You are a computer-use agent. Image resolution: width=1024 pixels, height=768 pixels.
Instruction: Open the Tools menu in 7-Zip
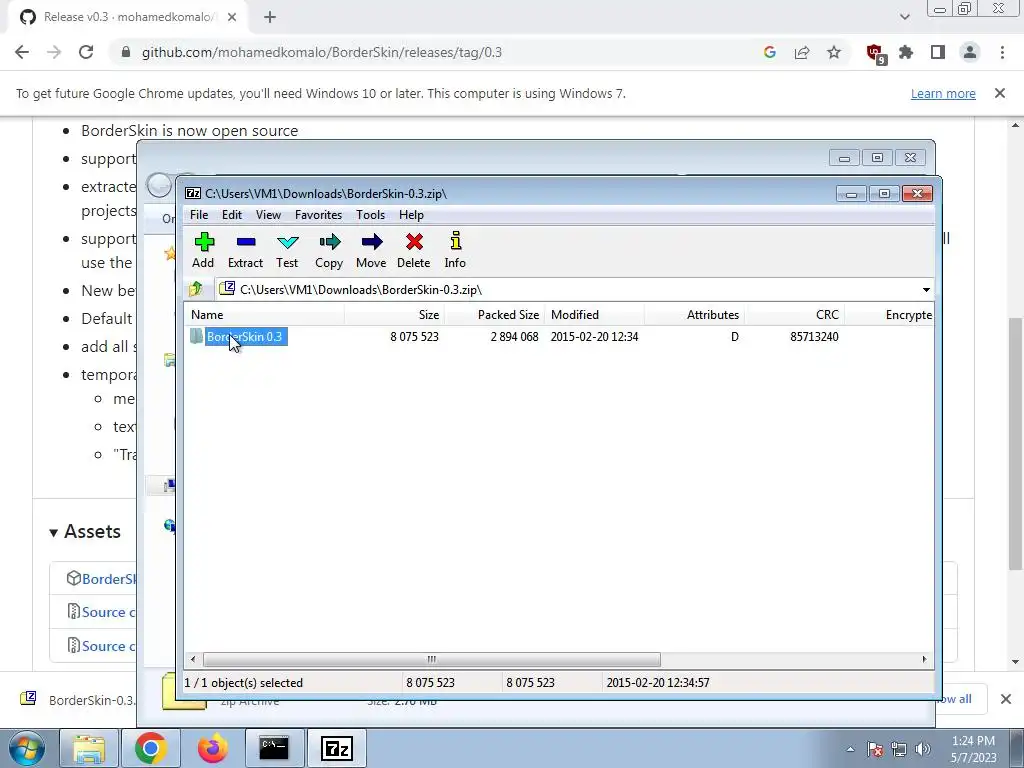(x=370, y=215)
